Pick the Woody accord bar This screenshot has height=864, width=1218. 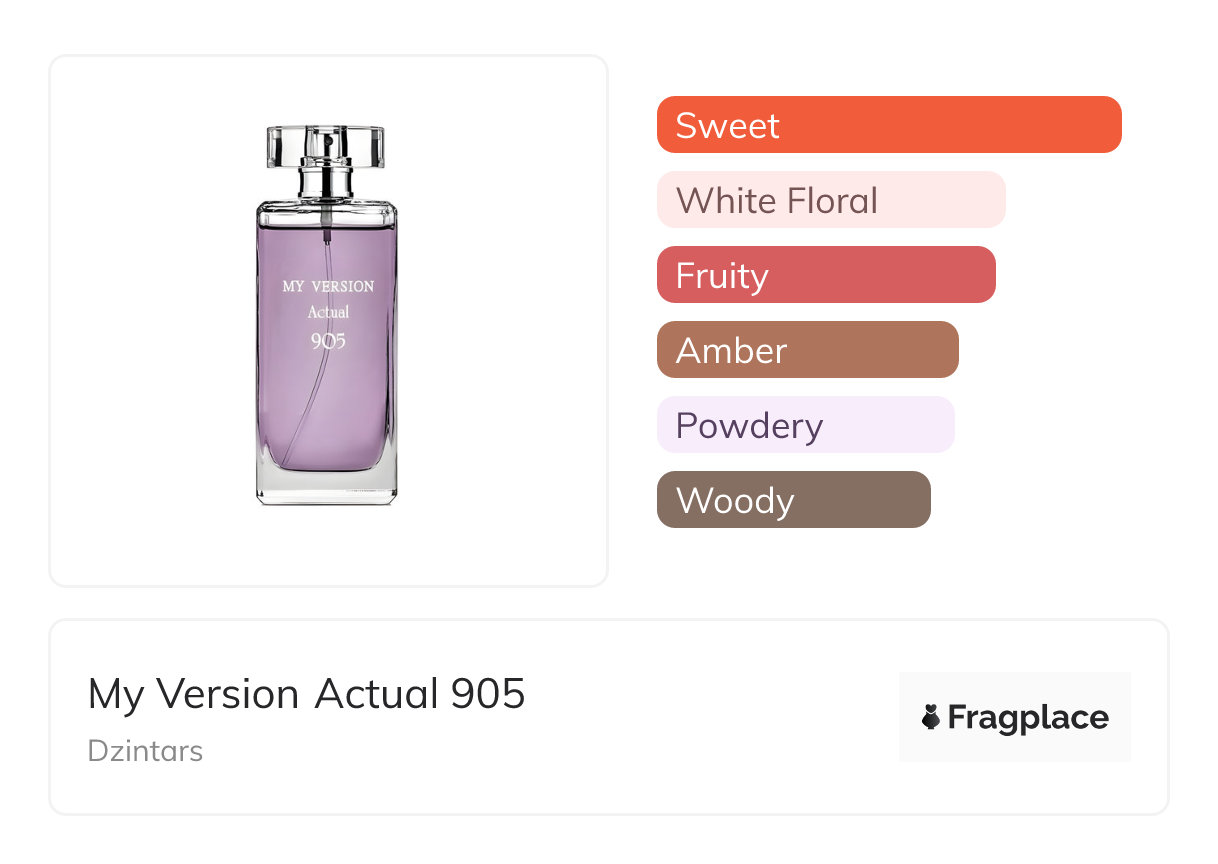[793, 500]
